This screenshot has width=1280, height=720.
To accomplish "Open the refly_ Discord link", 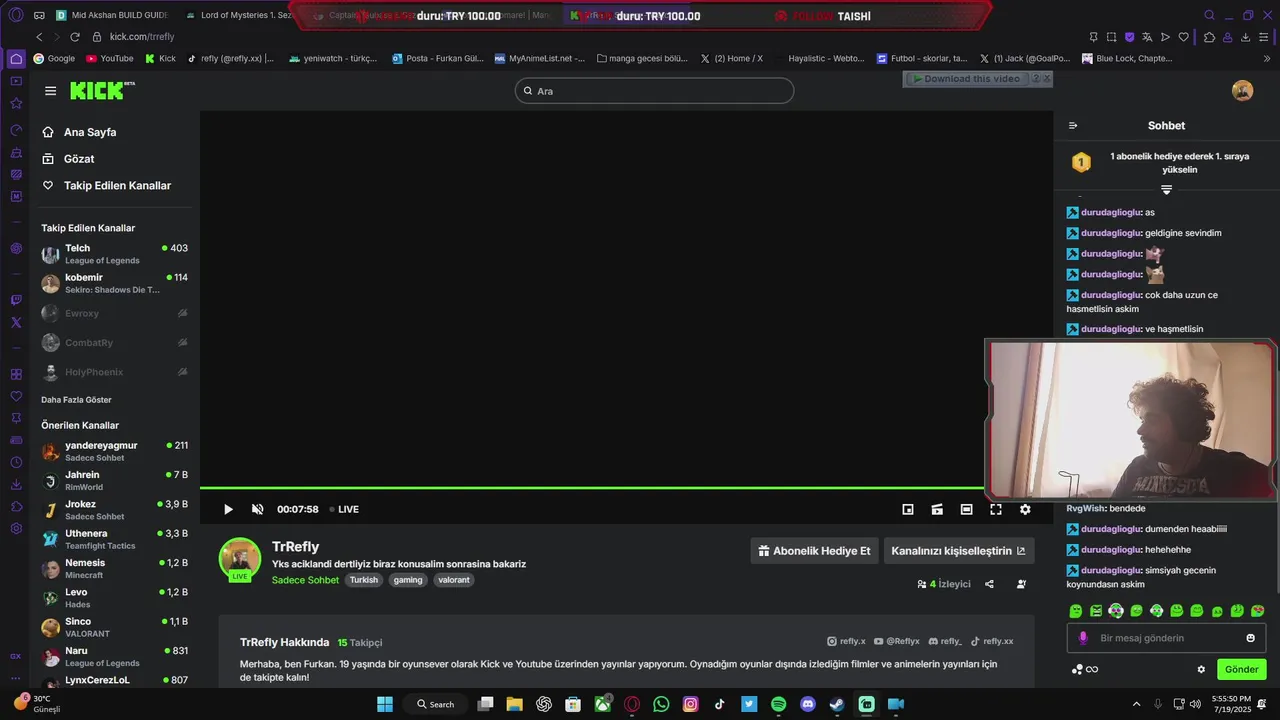I will tap(945, 642).
